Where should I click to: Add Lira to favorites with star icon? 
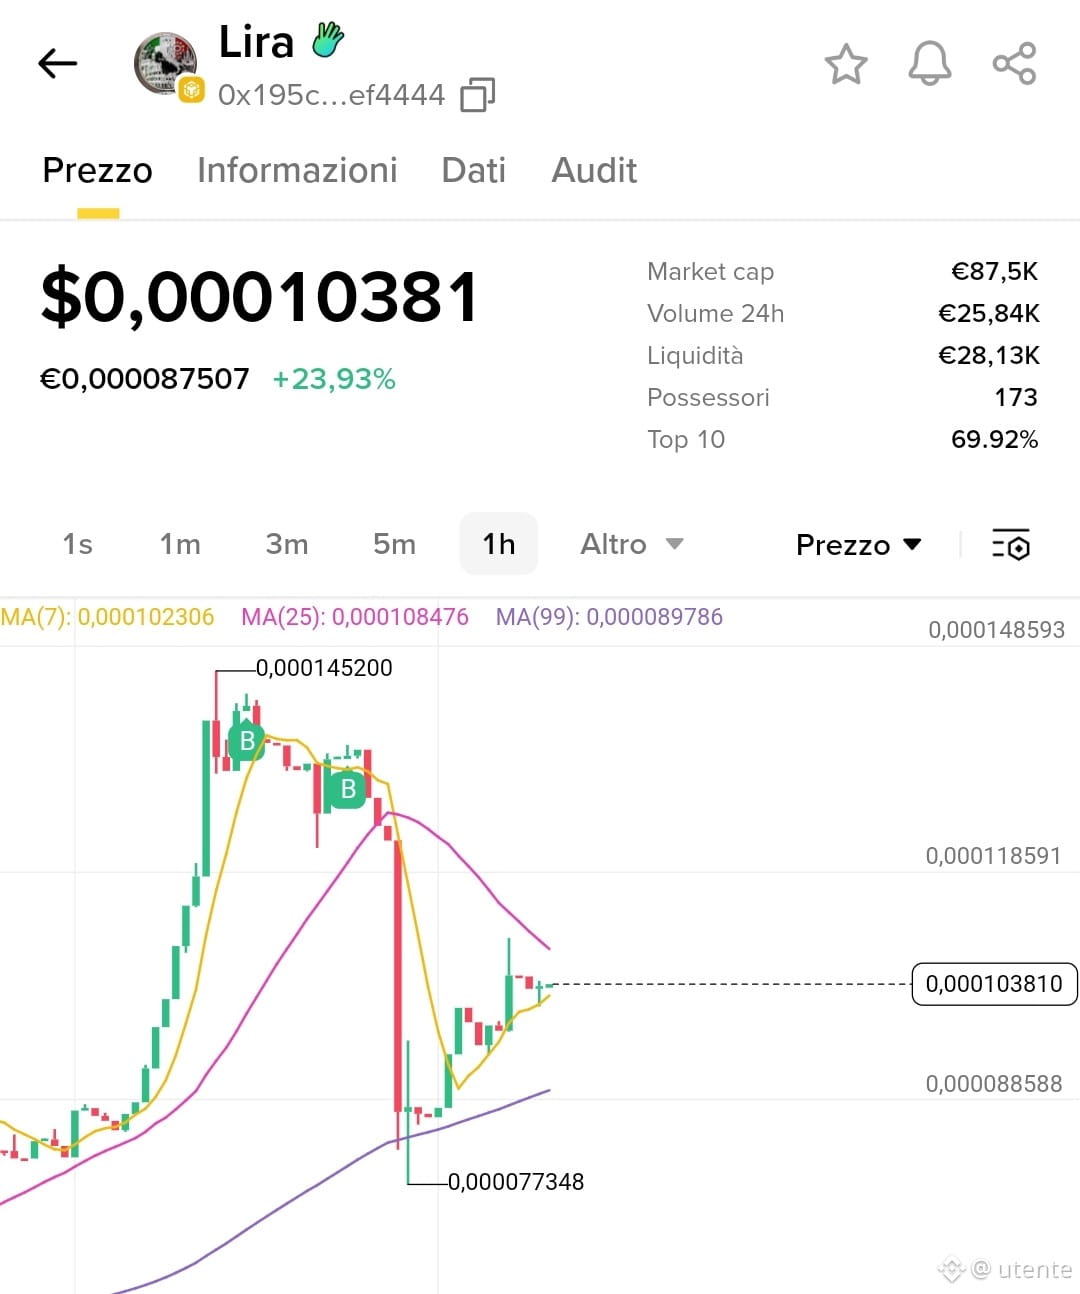[846, 64]
